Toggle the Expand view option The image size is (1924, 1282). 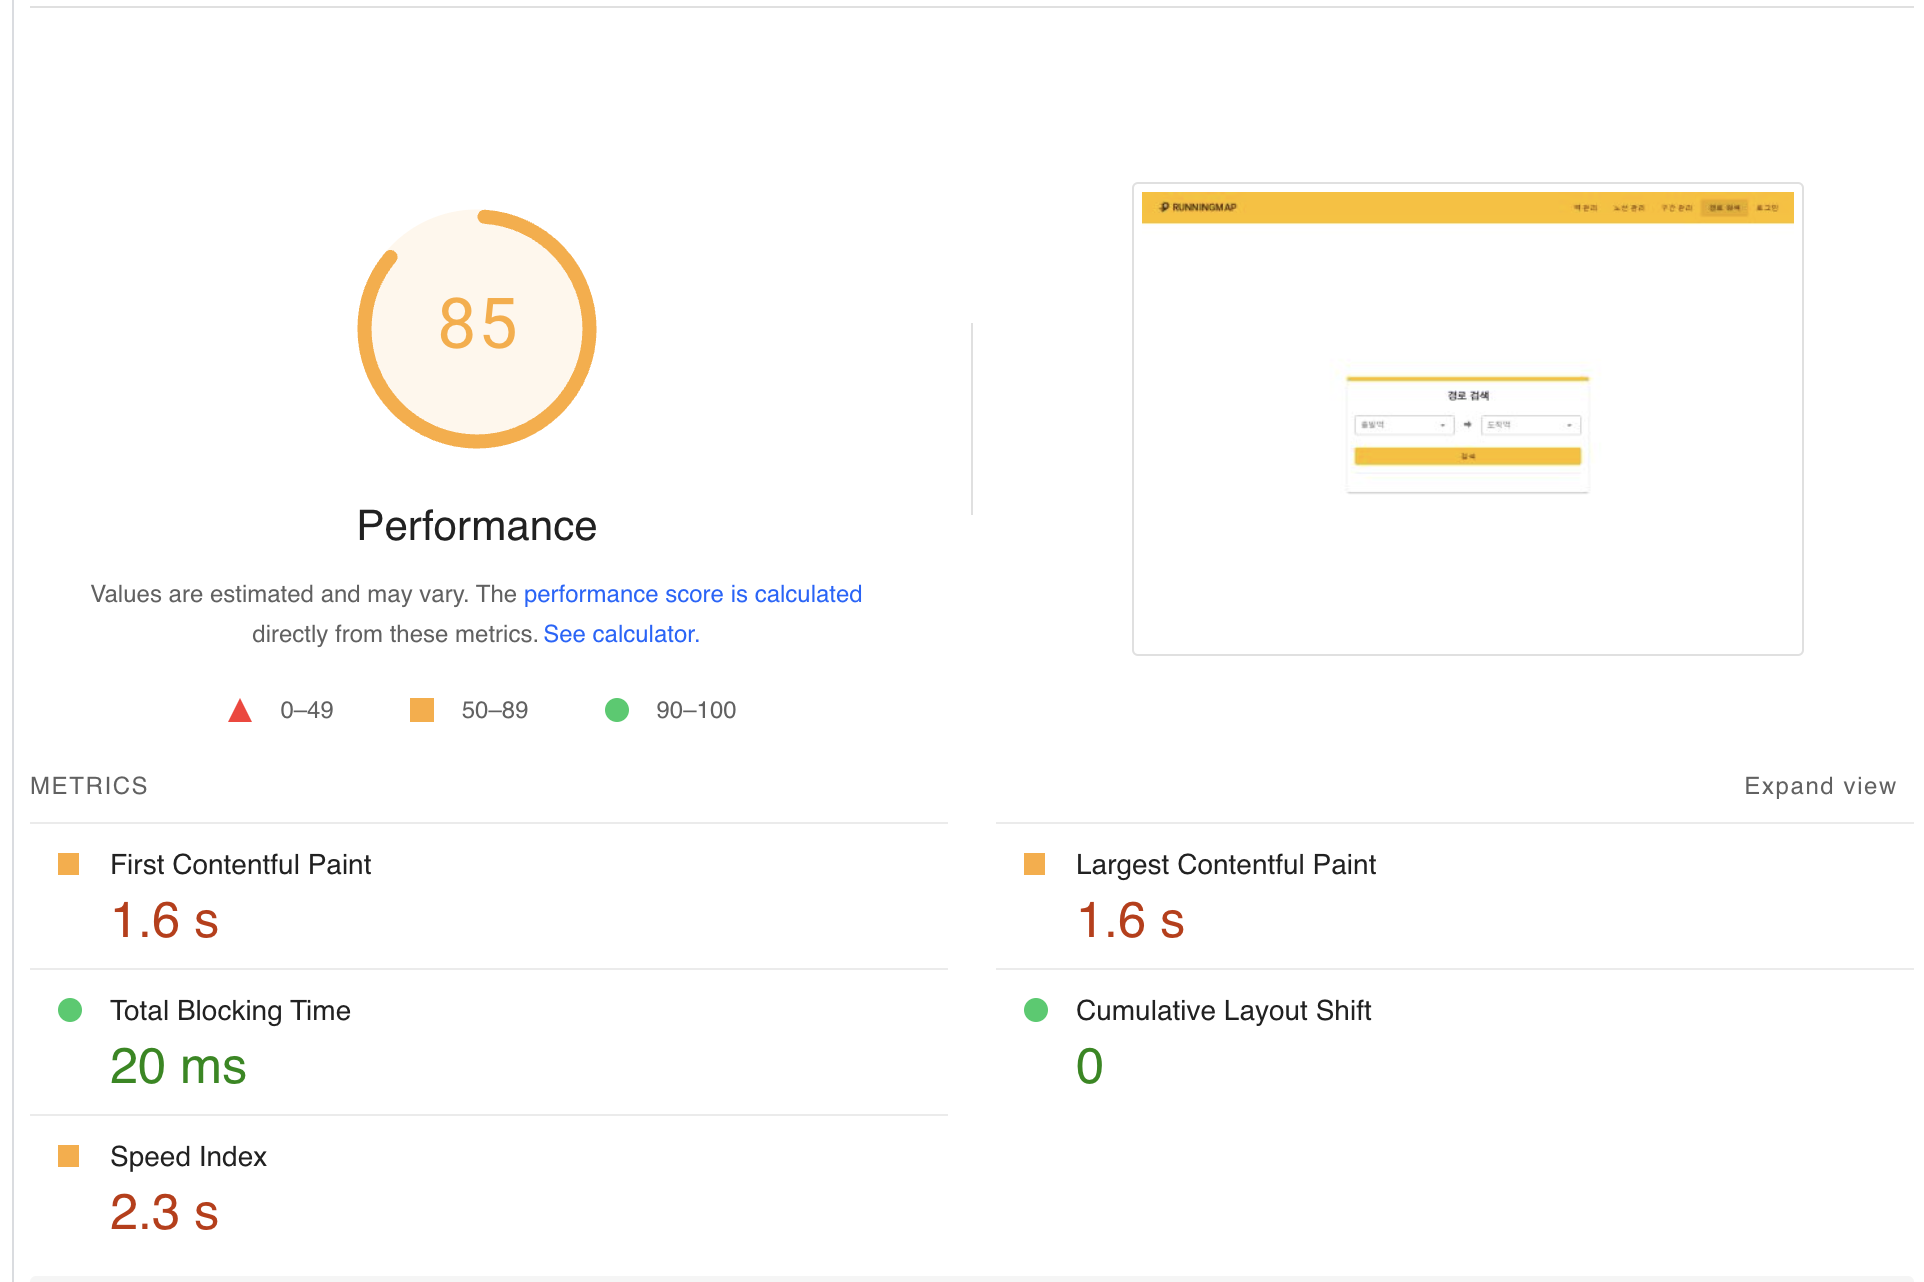[x=1819, y=786]
